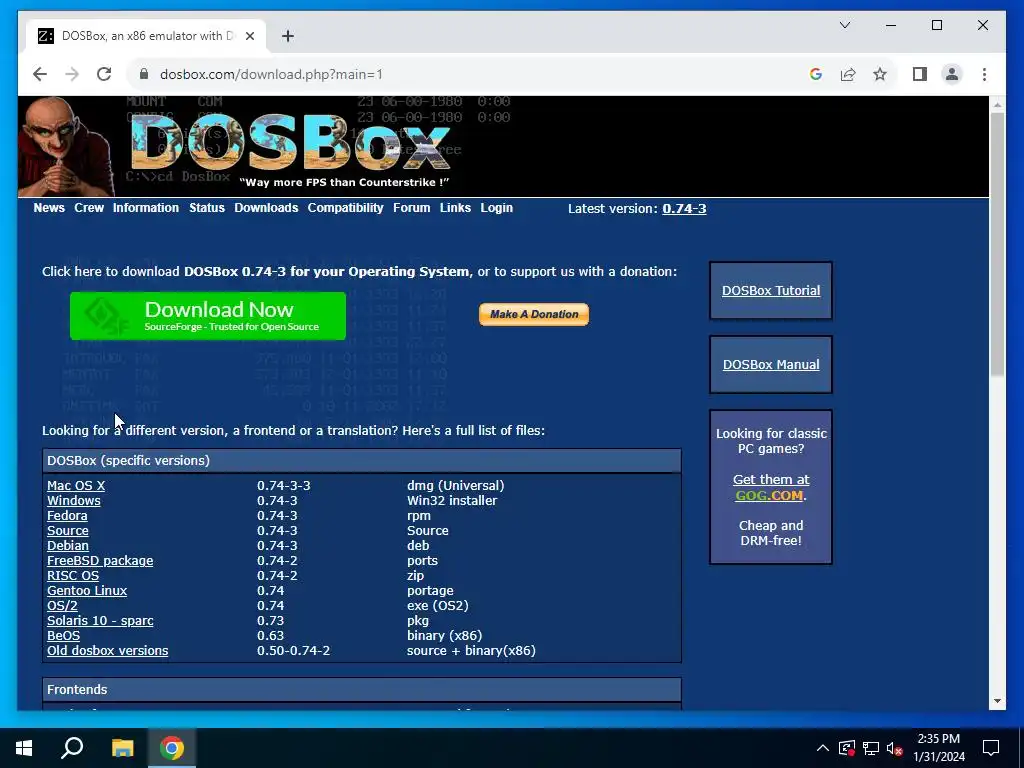This screenshot has width=1024, height=768.
Task: Click the latest version 0.74-3 link
Action: tap(684, 208)
